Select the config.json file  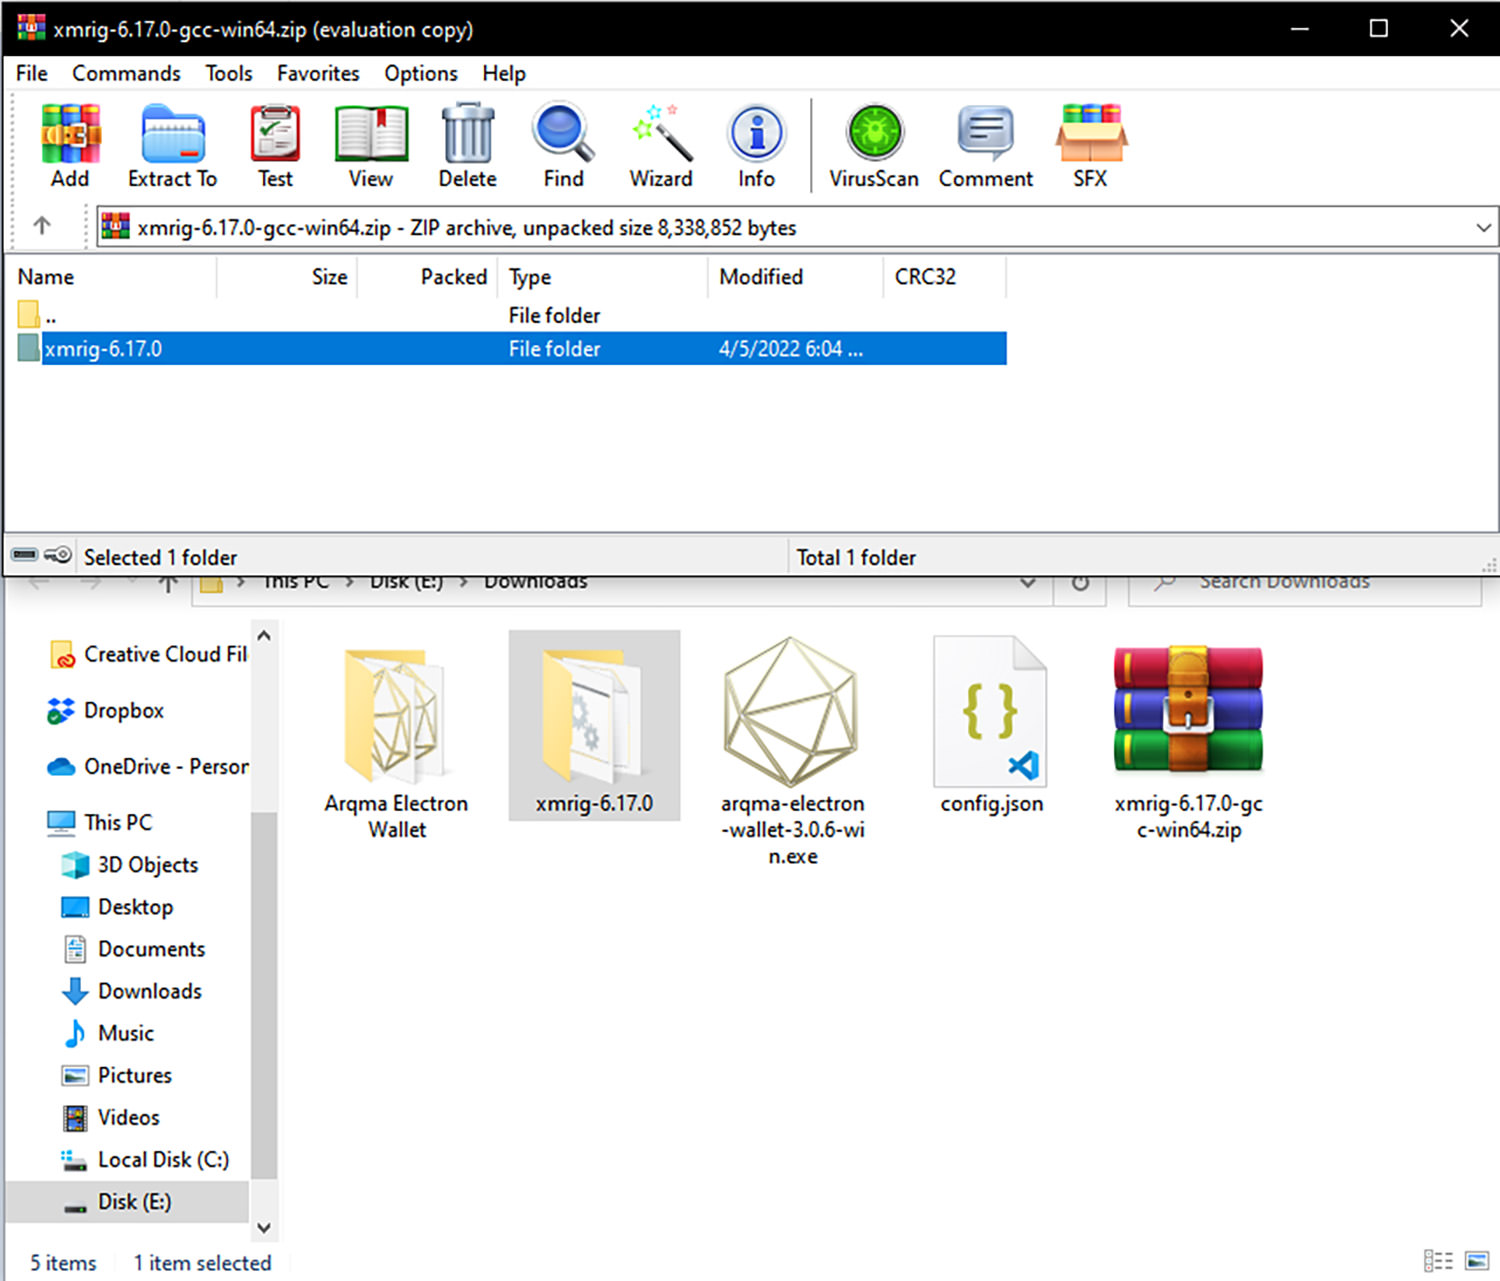click(x=991, y=726)
